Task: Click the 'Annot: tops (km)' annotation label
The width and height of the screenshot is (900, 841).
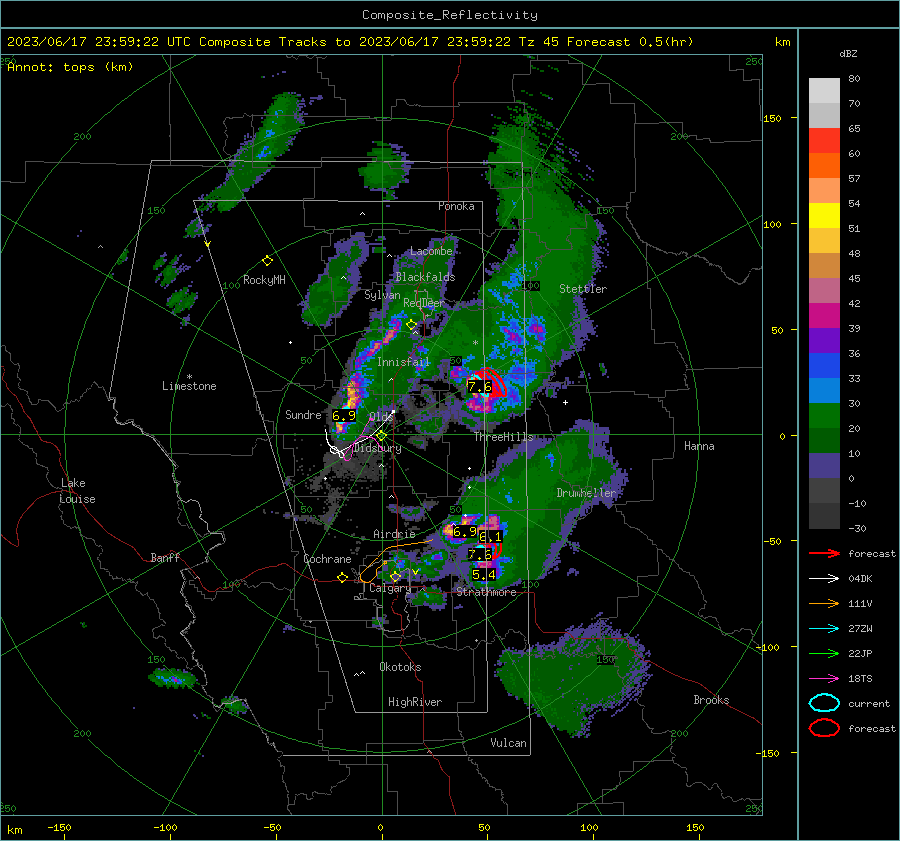Action: click(70, 67)
